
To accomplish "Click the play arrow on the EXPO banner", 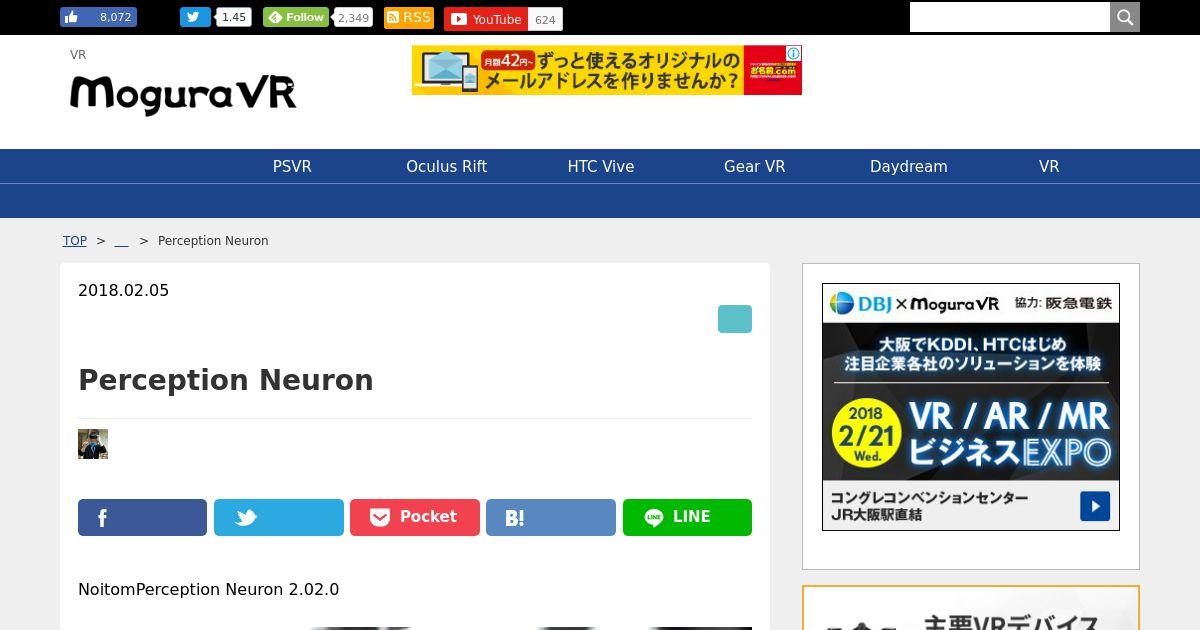I will (x=1095, y=506).
